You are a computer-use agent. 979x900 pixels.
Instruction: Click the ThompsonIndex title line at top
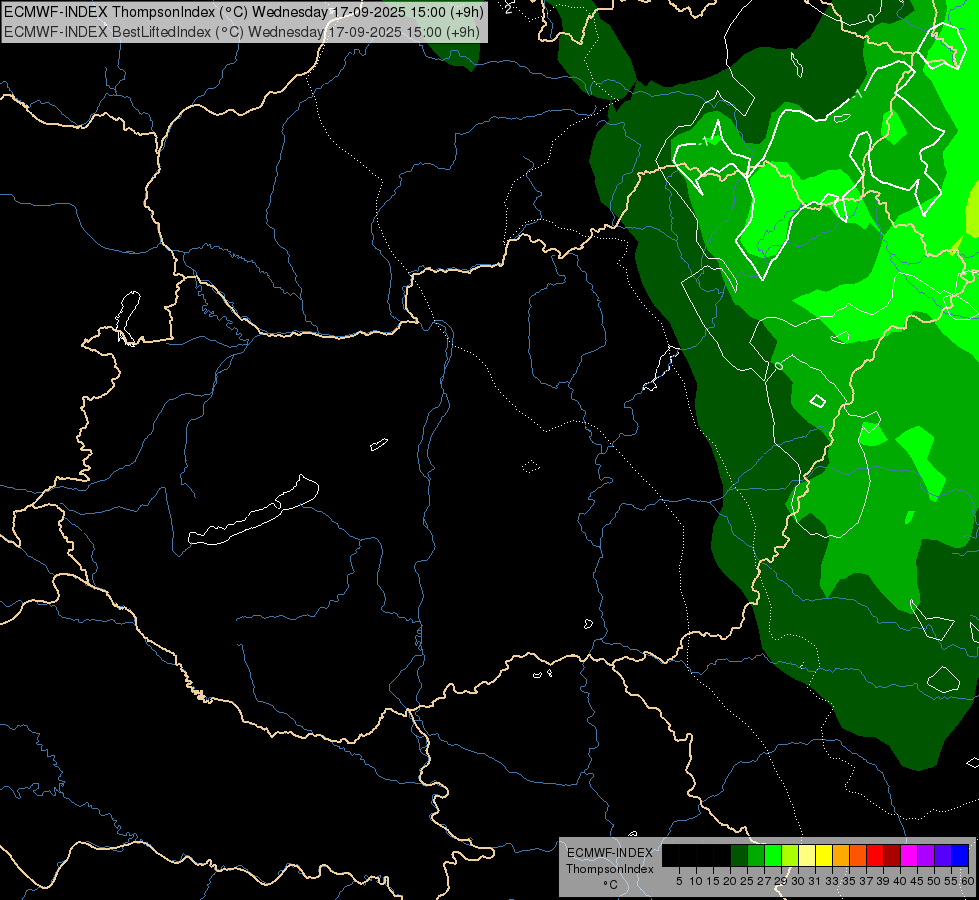coord(242,12)
